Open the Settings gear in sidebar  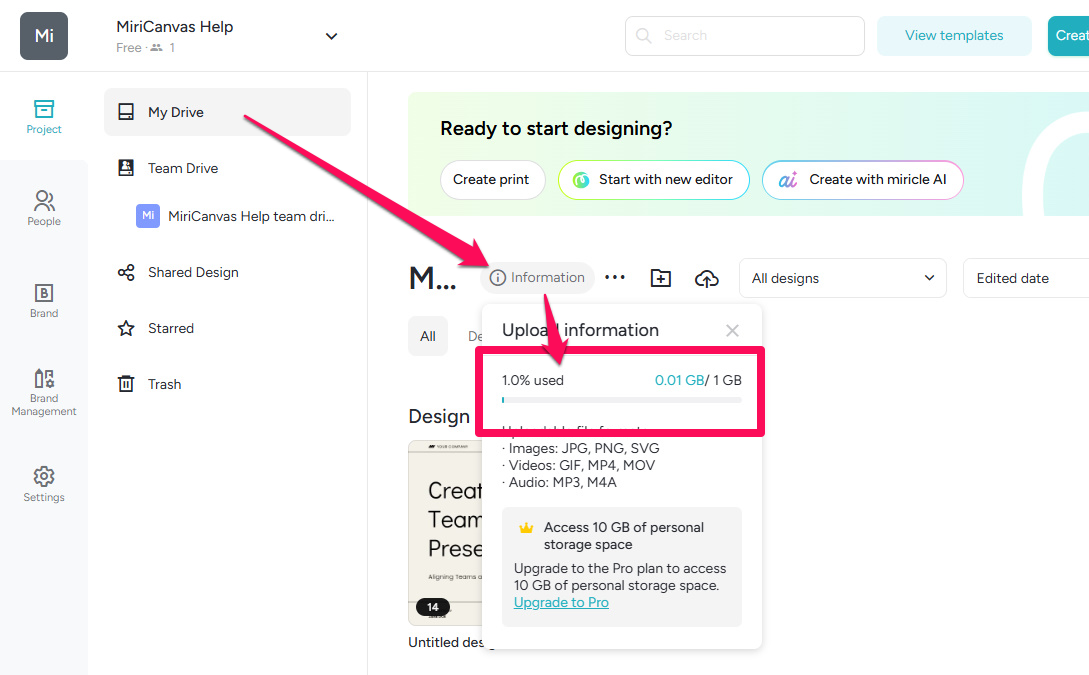coord(44,484)
